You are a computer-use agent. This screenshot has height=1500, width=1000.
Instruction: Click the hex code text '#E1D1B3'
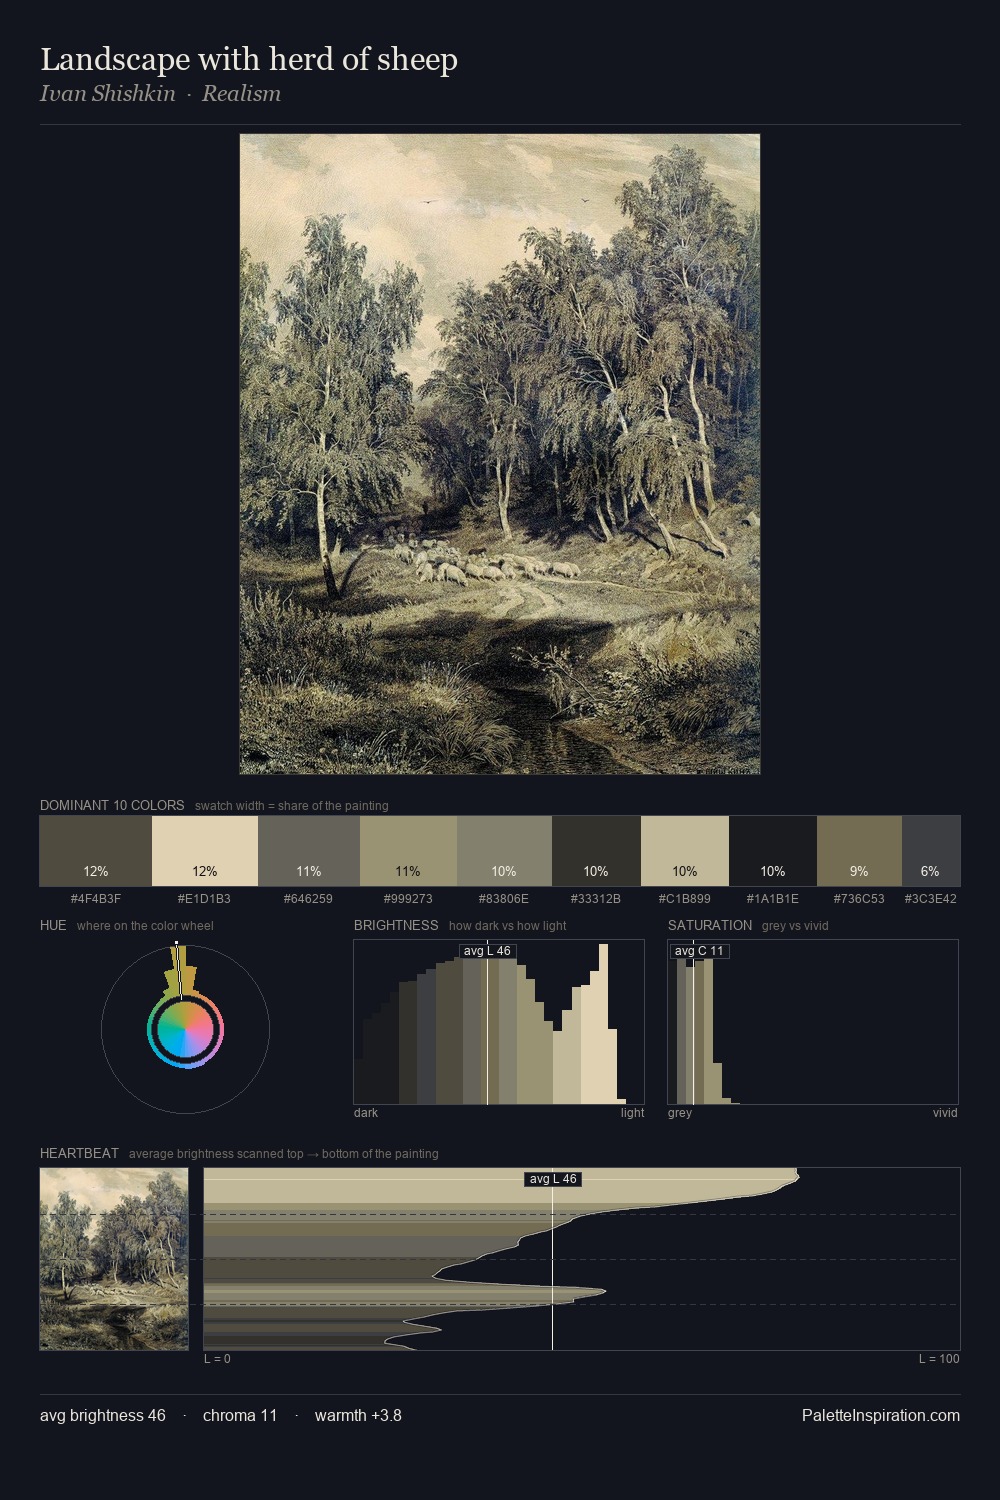coord(204,899)
